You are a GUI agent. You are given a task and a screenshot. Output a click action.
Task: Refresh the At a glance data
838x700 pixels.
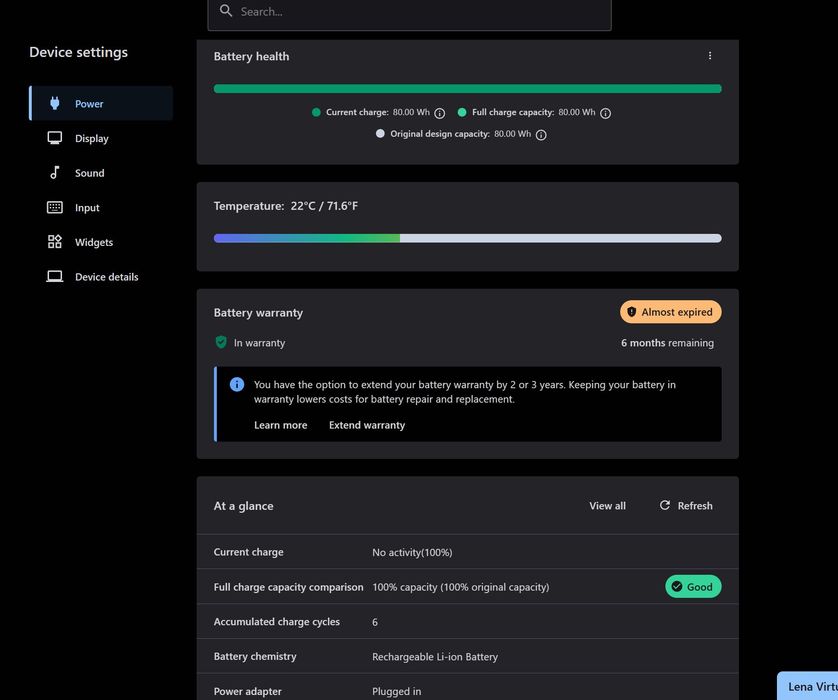click(686, 506)
